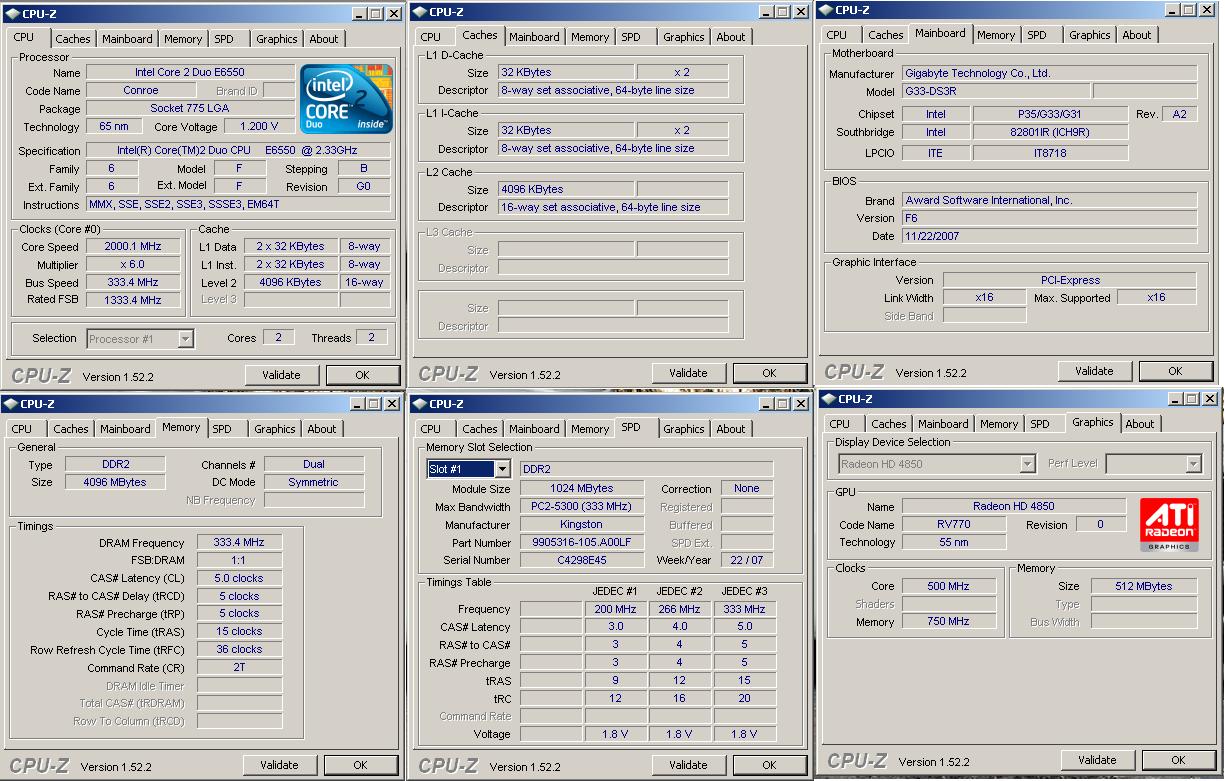1225x781 pixels.
Task: Open the Radeon HD 4850 display device dropdown
Action: (1027, 464)
